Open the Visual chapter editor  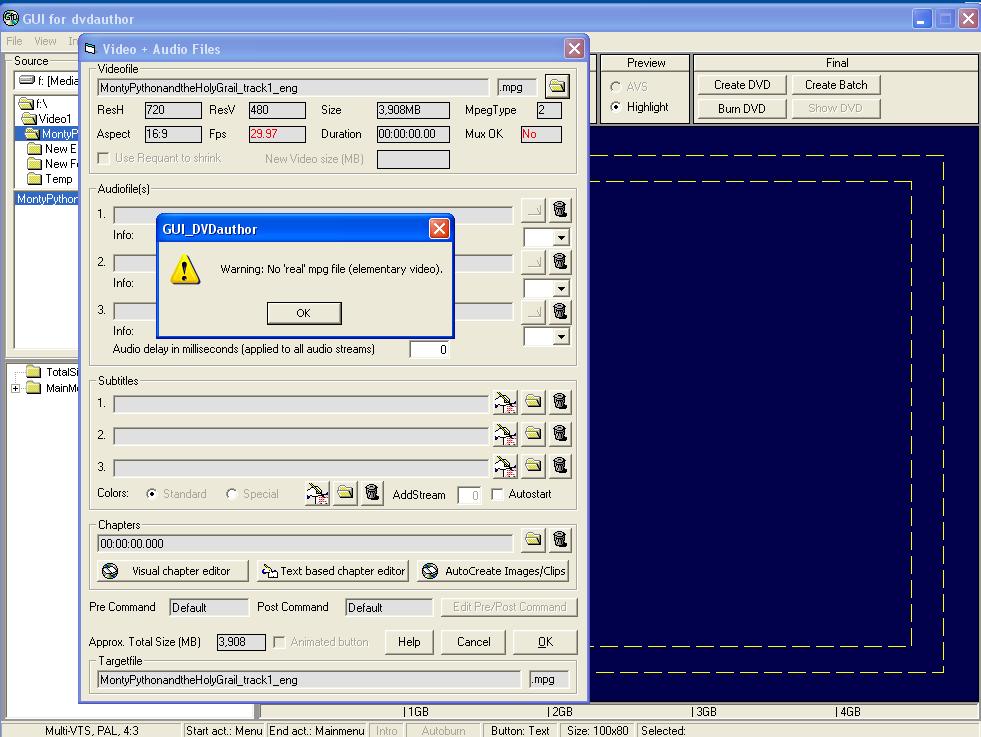pyautogui.click(x=173, y=571)
